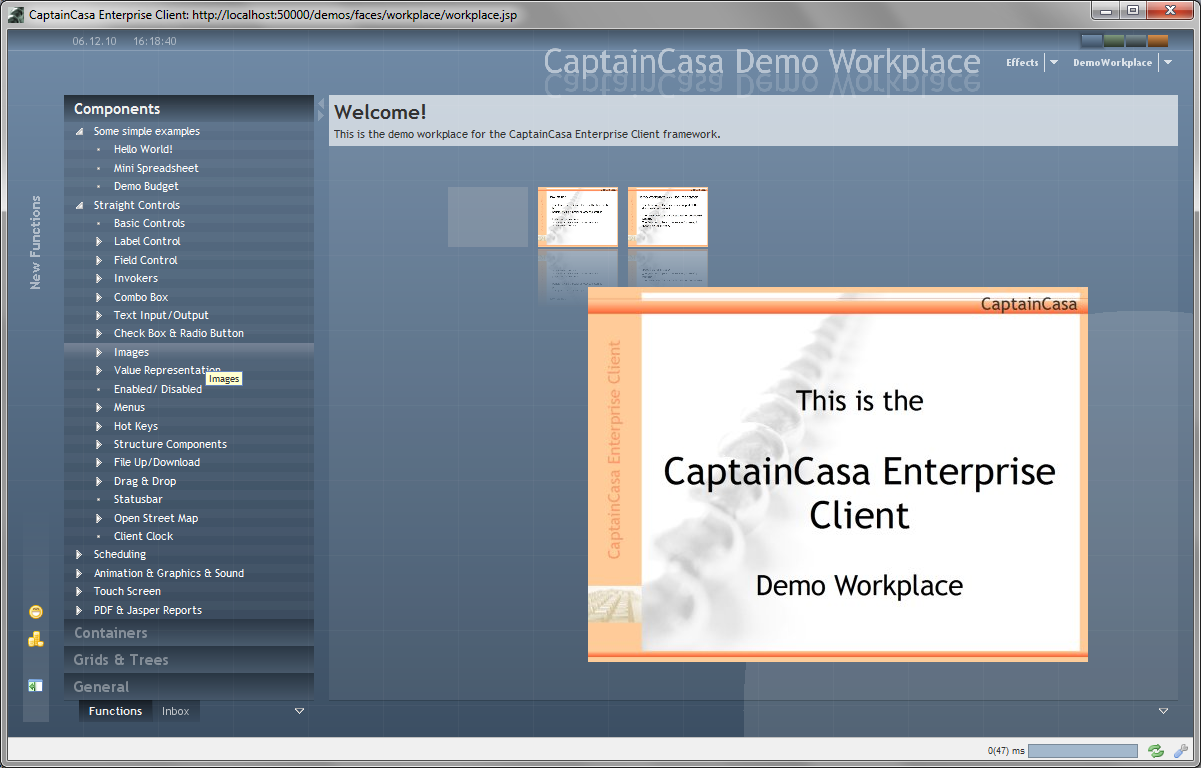This screenshot has height=768, width=1201.
Task: Collapse the Straight Controls tree node
Action: point(80,205)
